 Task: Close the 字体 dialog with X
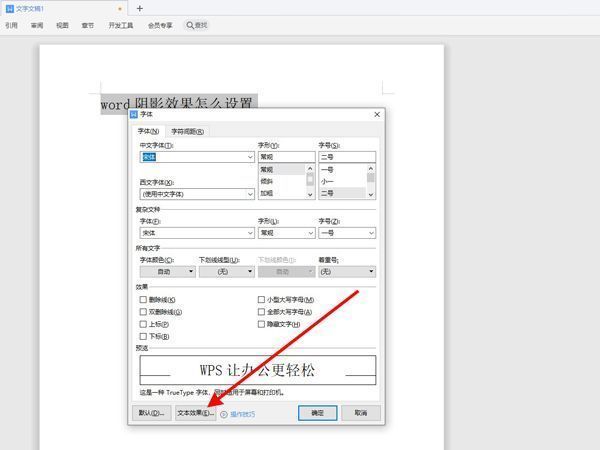click(x=377, y=114)
